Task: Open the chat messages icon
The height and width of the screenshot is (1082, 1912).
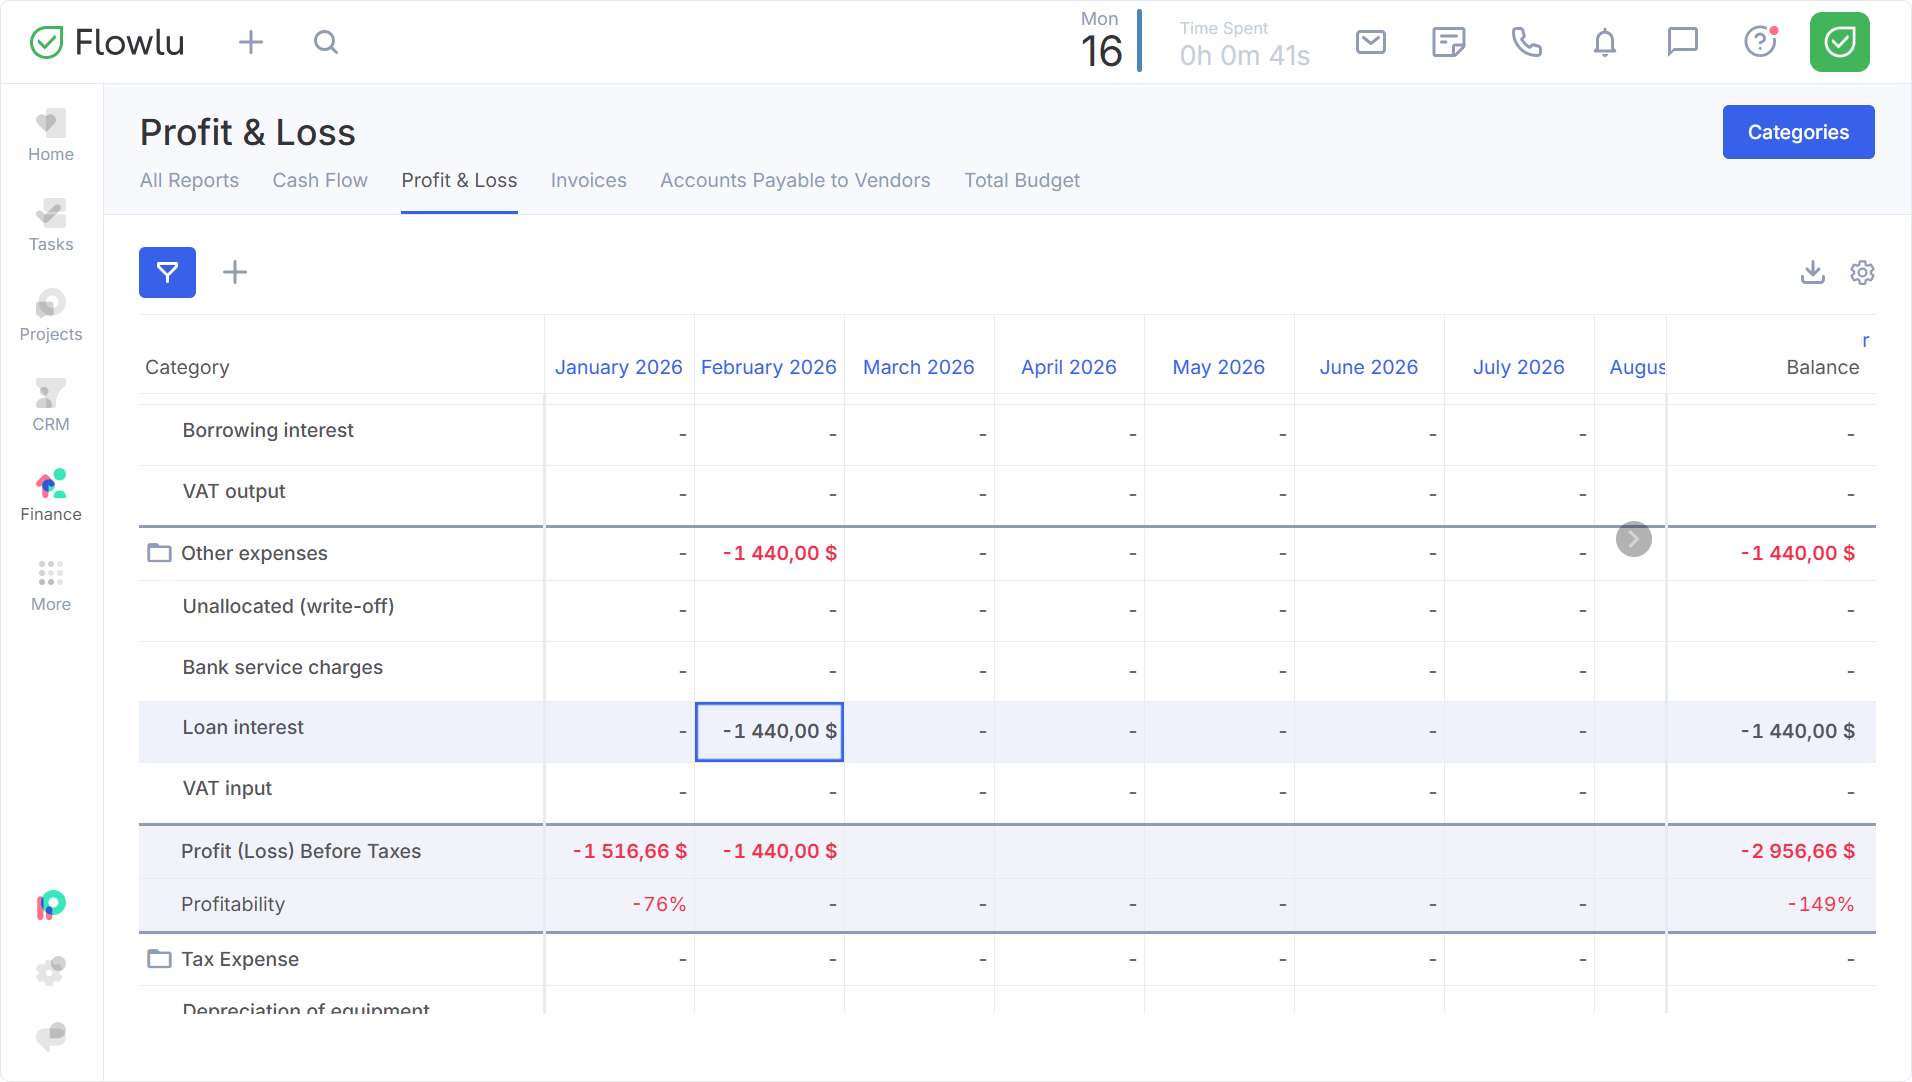Action: pyautogui.click(x=1682, y=42)
